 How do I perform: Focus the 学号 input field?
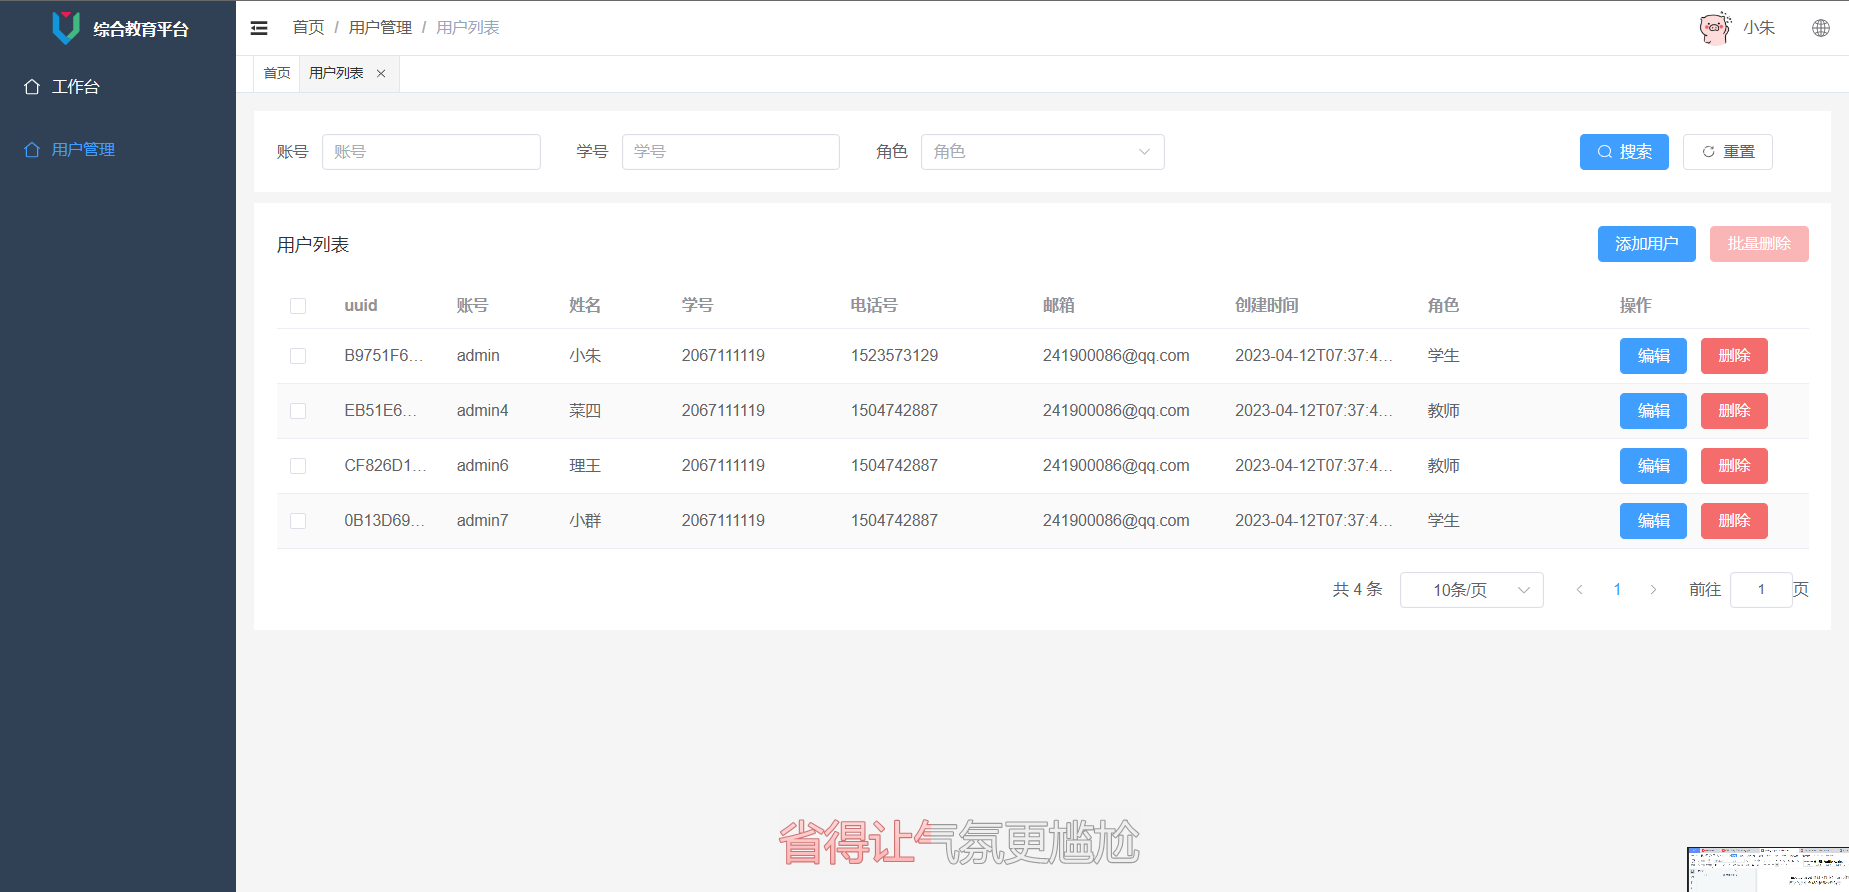pos(731,152)
